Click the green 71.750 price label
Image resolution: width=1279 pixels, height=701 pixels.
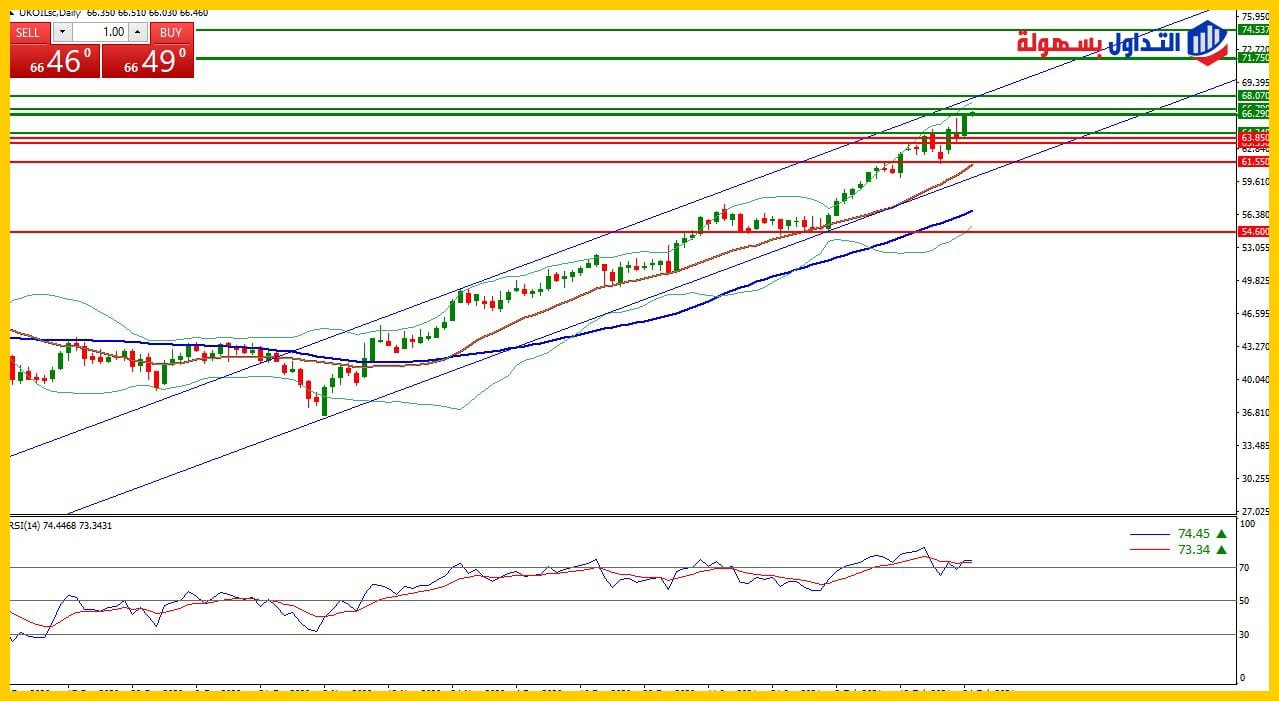point(1254,59)
